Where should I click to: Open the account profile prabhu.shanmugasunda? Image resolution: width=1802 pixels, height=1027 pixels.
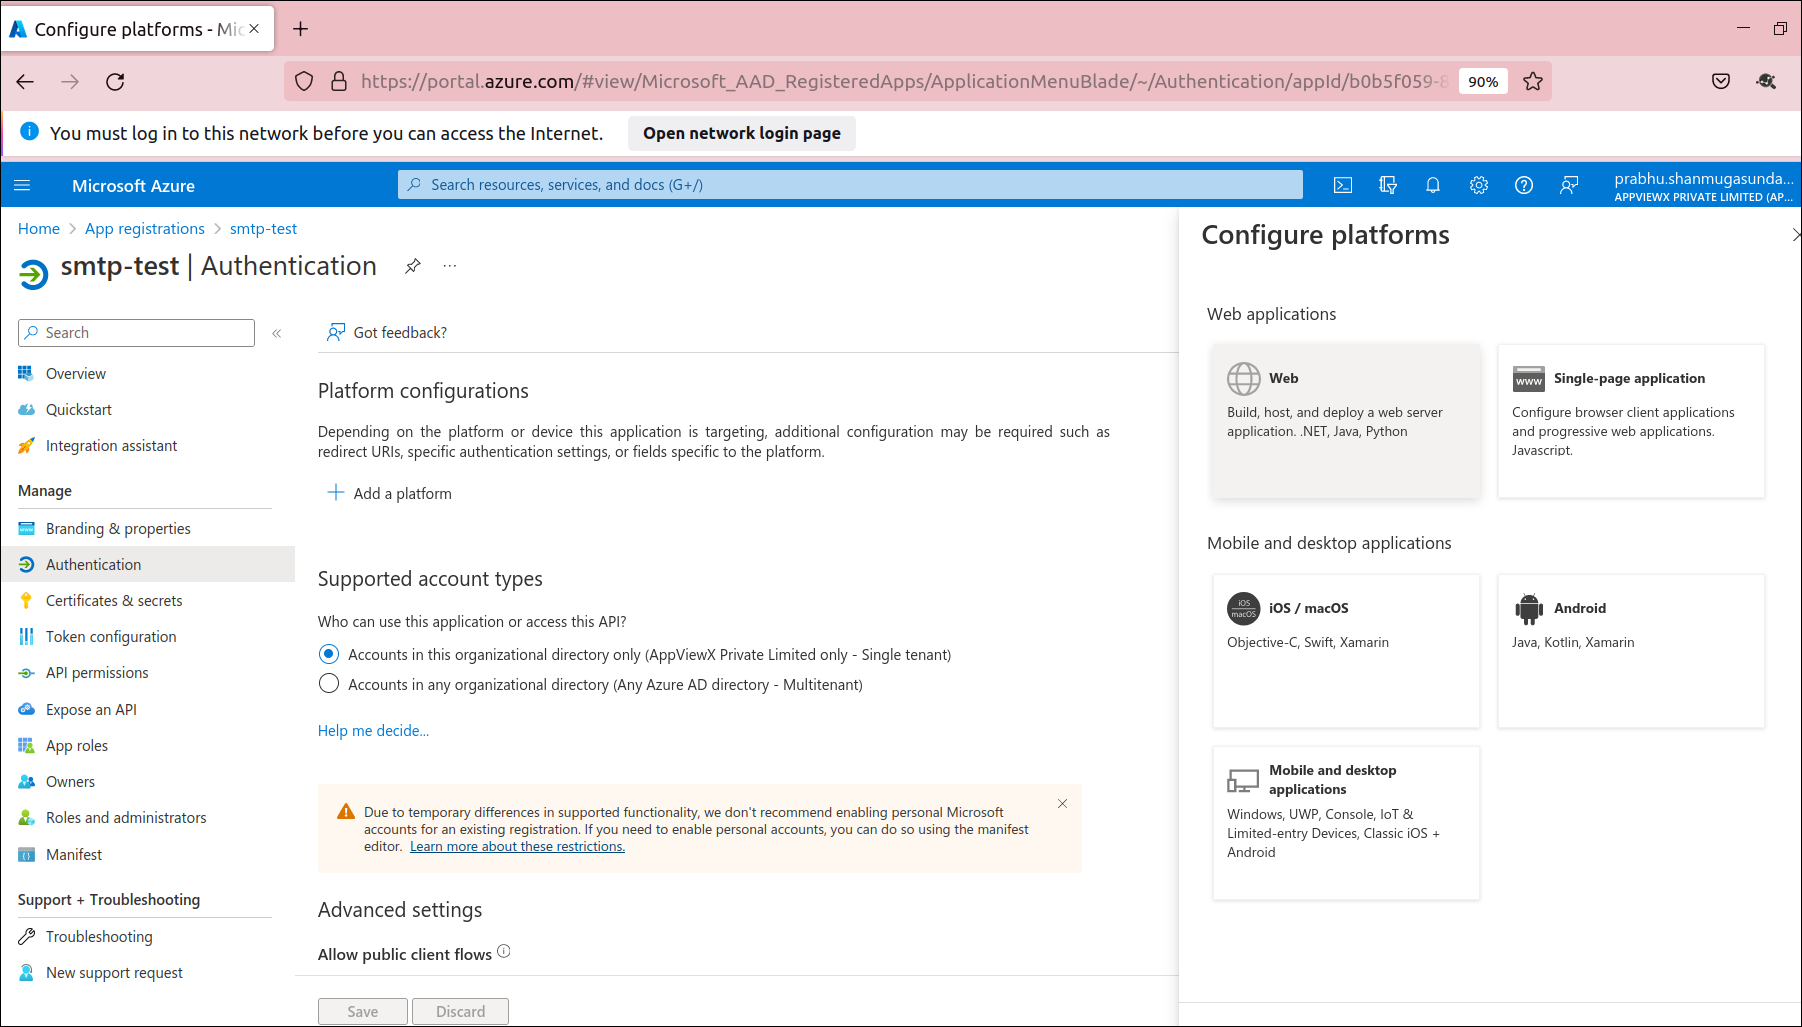pyautogui.click(x=1703, y=186)
